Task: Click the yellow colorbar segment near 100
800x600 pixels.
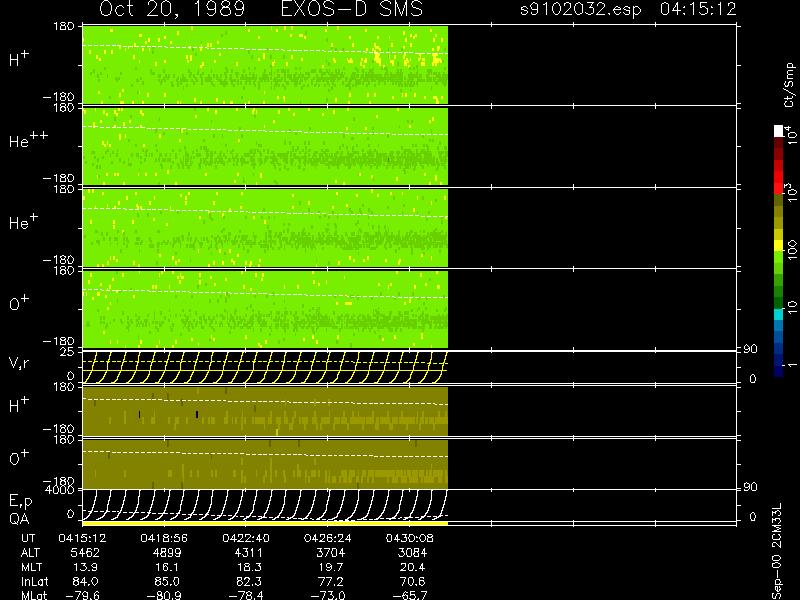Action: point(778,245)
